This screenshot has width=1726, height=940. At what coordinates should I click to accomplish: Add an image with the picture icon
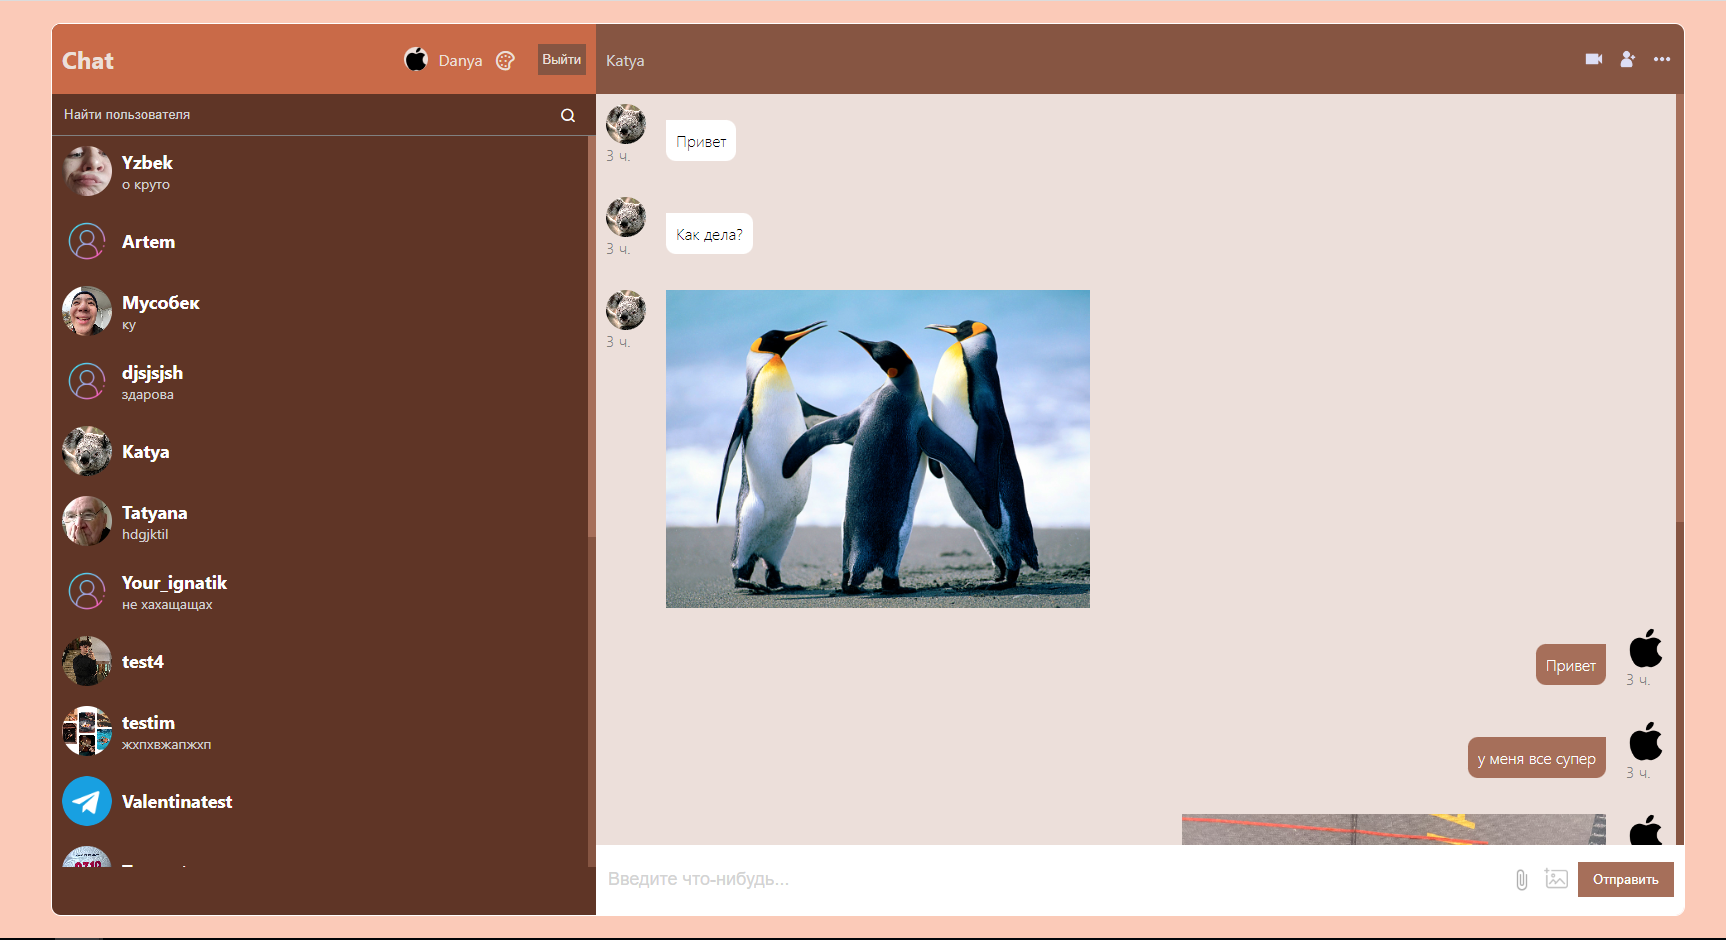click(x=1556, y=879)
